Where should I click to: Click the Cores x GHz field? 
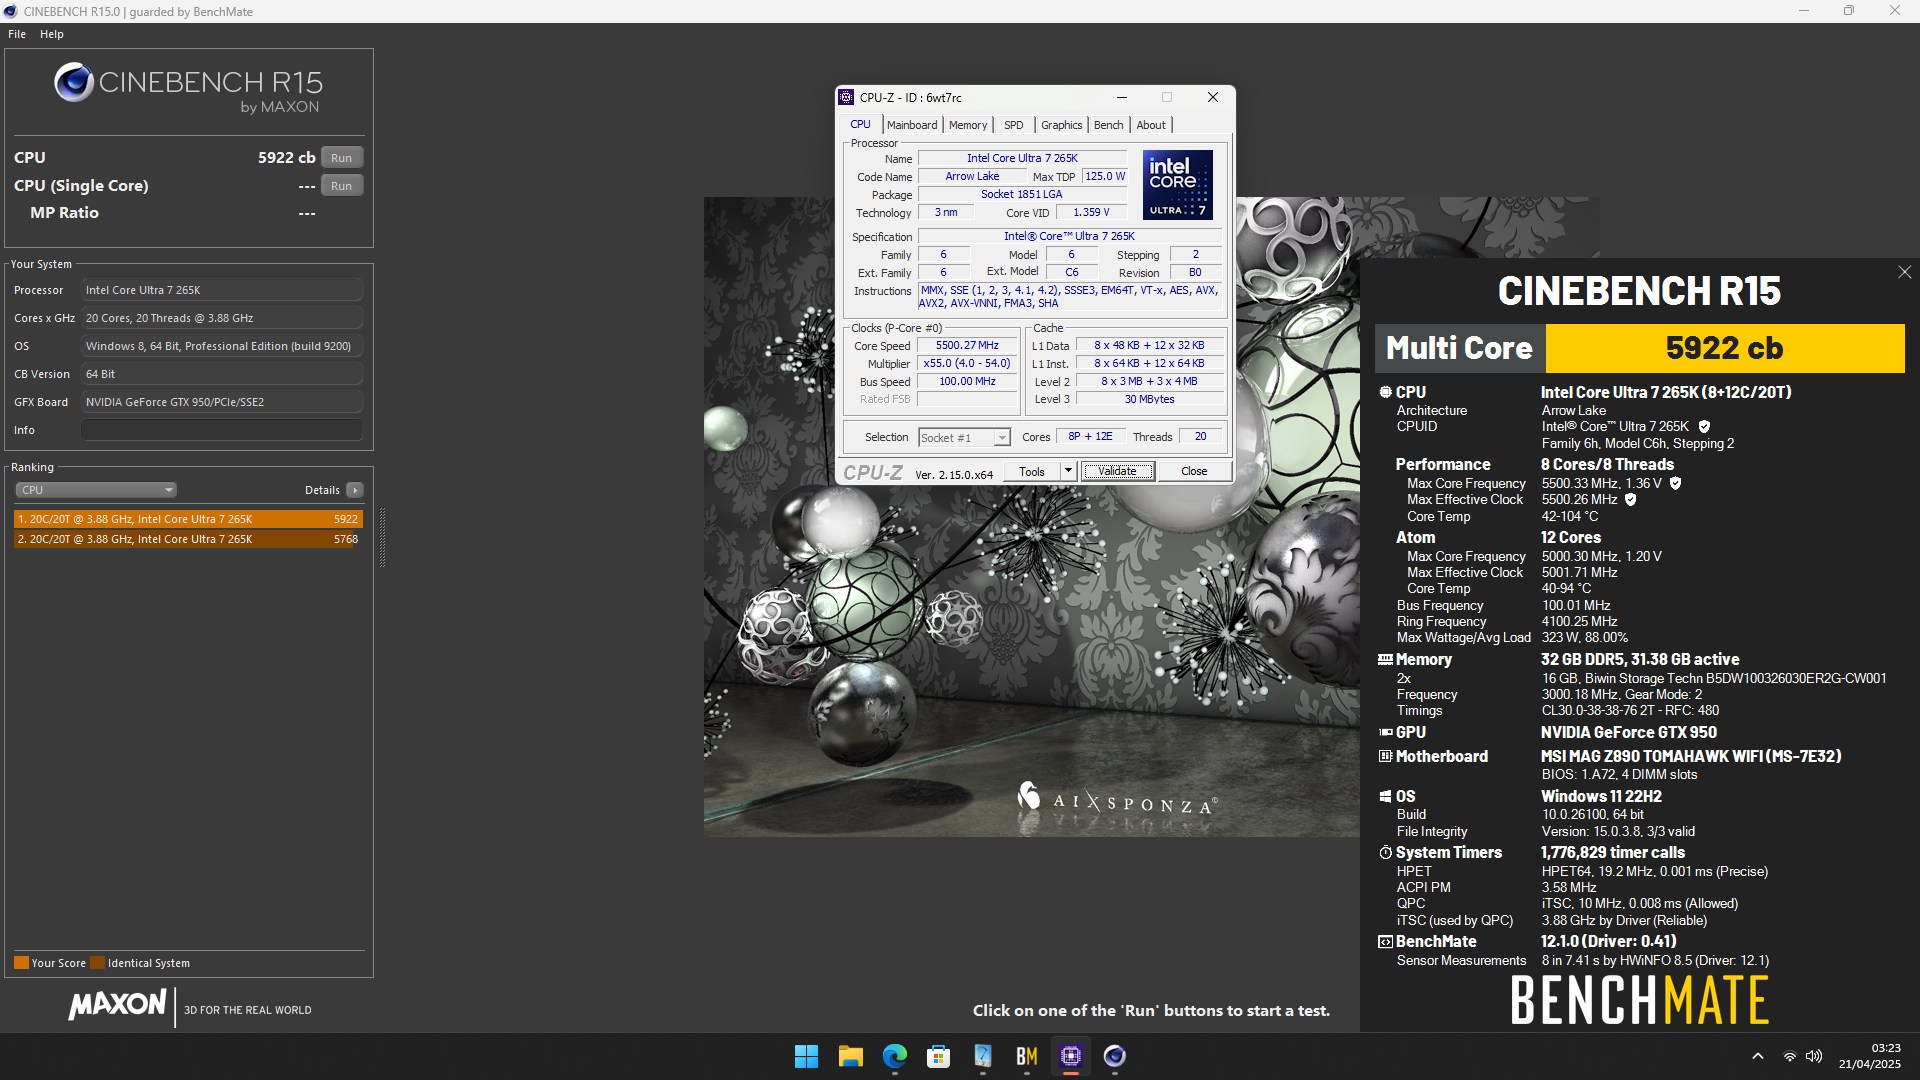221,318
